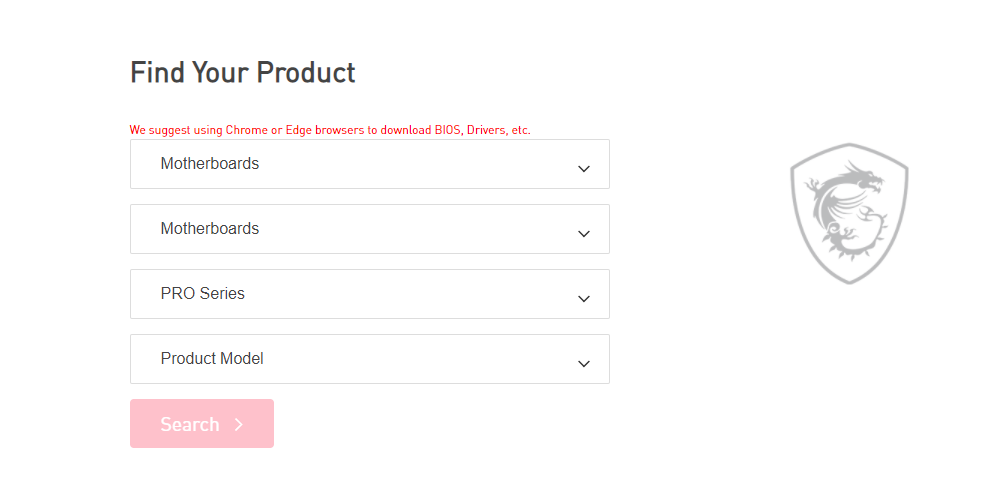Click the word Search on the button
The image size is (982, 490).
[x=190, y=424]
